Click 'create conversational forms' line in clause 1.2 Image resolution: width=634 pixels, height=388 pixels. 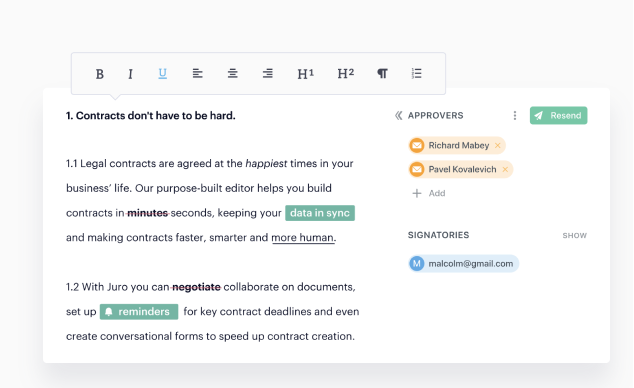point(210,336)
